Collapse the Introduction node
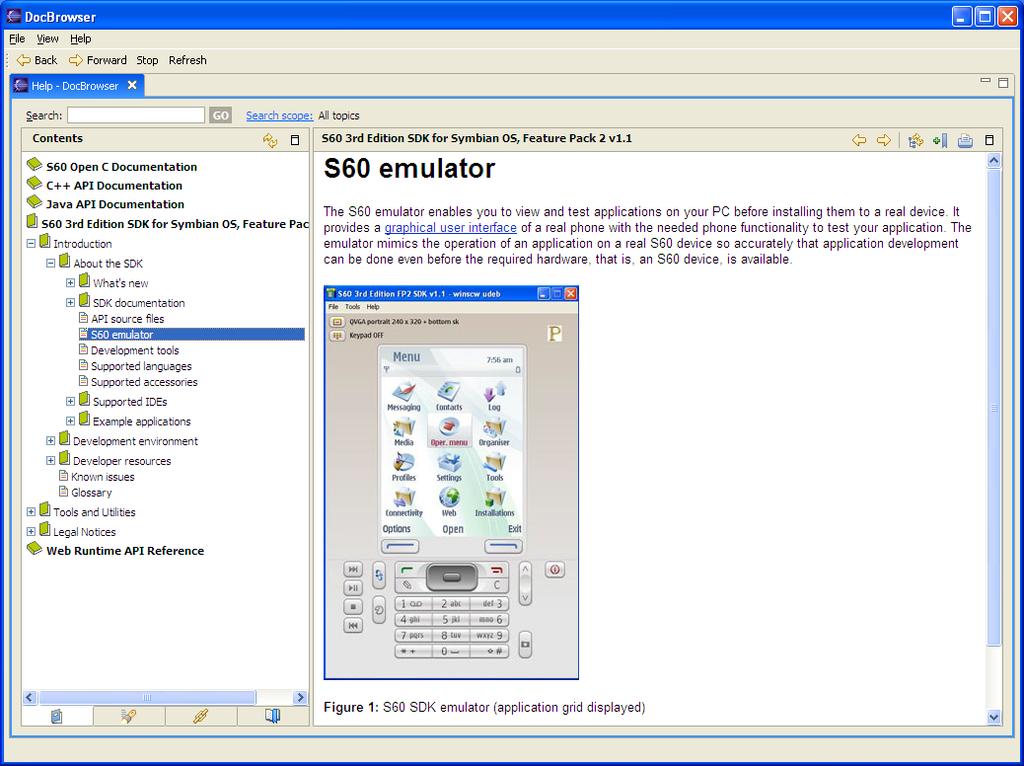Viewport: 1024px width, 766px height. [x=31, y=244]
